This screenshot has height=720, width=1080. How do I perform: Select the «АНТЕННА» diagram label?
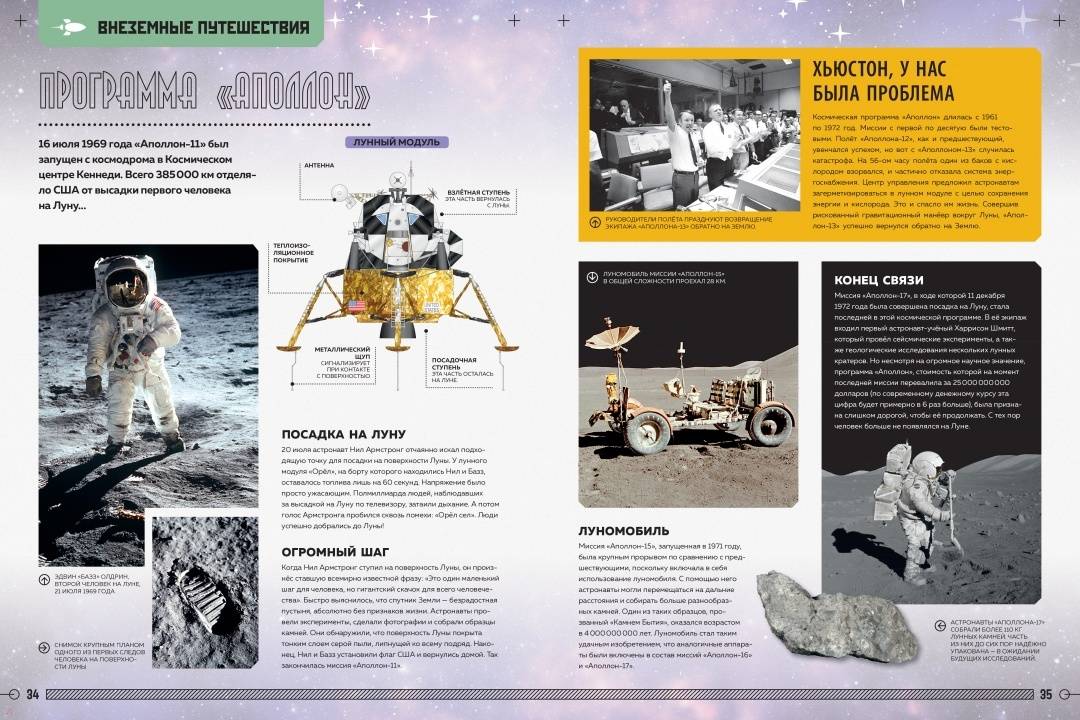coord(319,165)
